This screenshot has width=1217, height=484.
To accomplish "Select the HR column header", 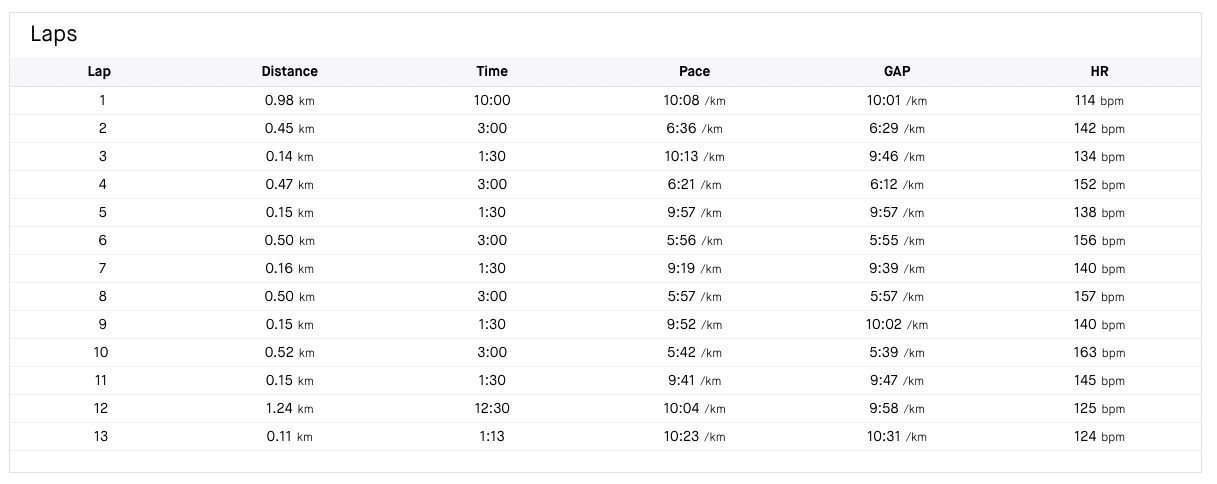I will click(x=1099, y=72).
